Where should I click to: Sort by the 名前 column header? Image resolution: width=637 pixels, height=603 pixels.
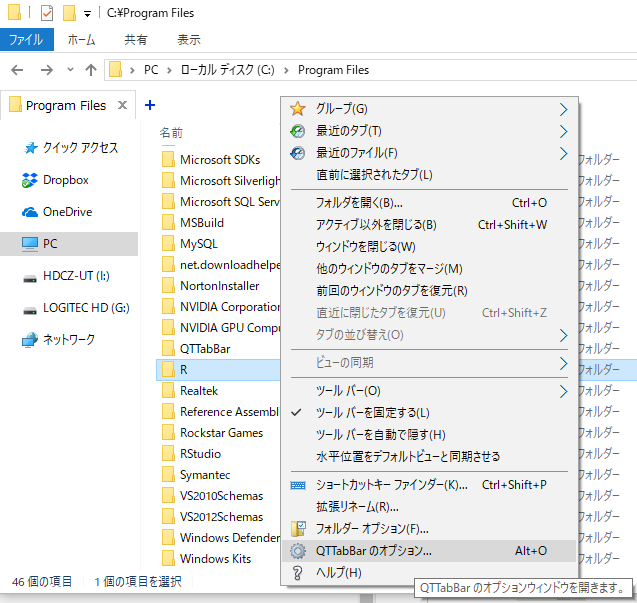point(171,133)
